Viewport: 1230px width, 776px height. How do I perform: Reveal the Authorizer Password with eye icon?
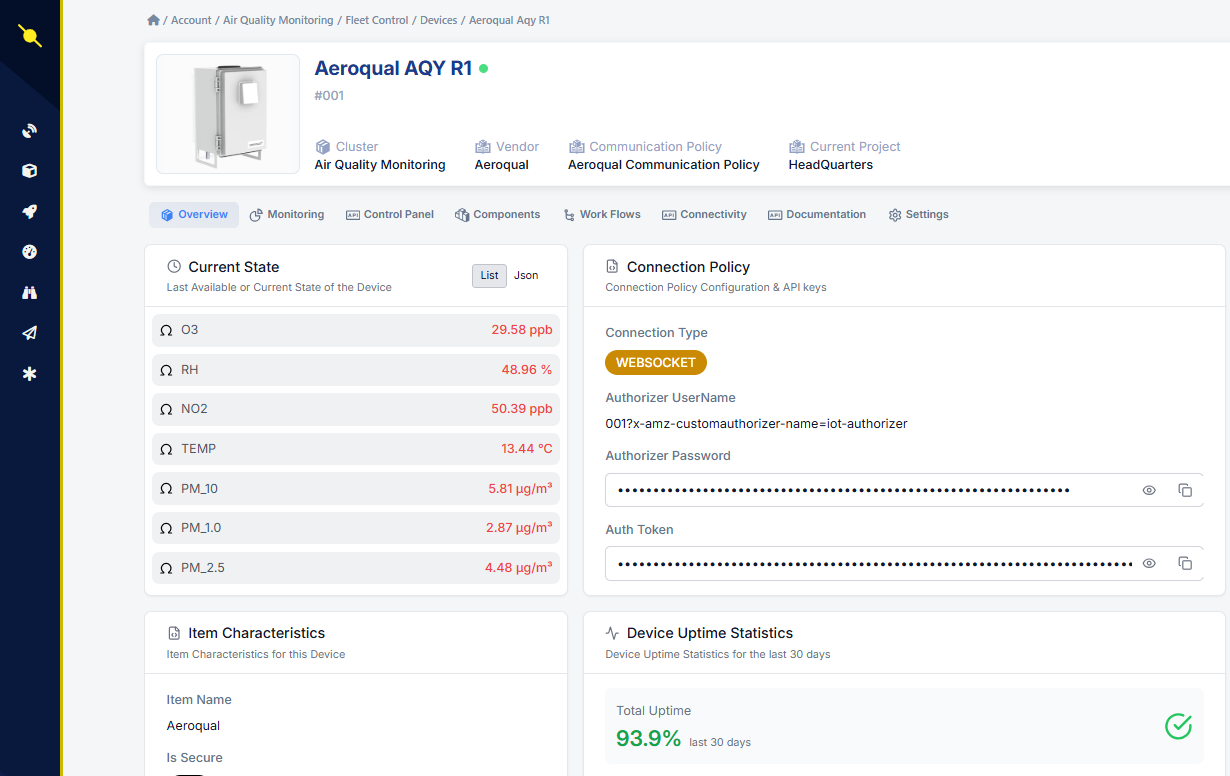click(1149, 490)
